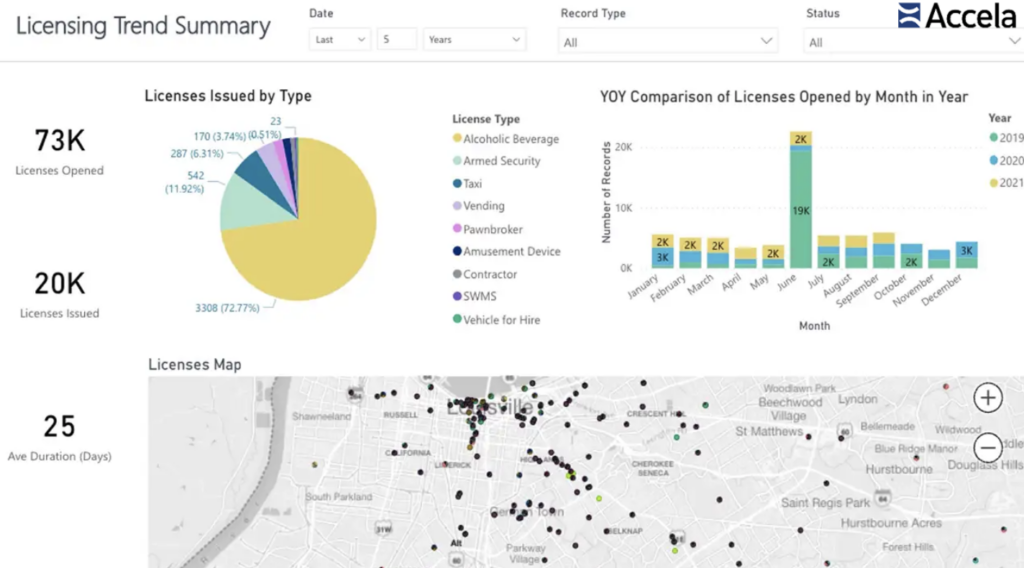
Task: Click the tall green June 19K bar
Action: click(800, 210)
